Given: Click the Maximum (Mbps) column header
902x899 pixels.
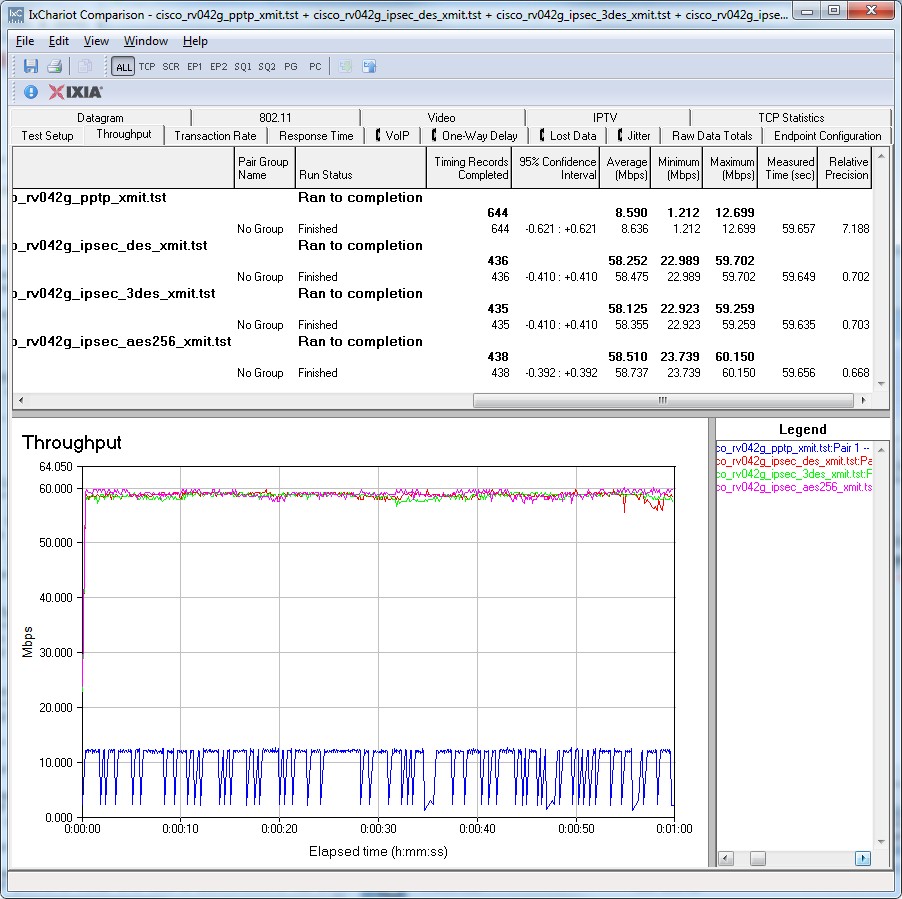Looking at the screenshot, I should point(730,168).
